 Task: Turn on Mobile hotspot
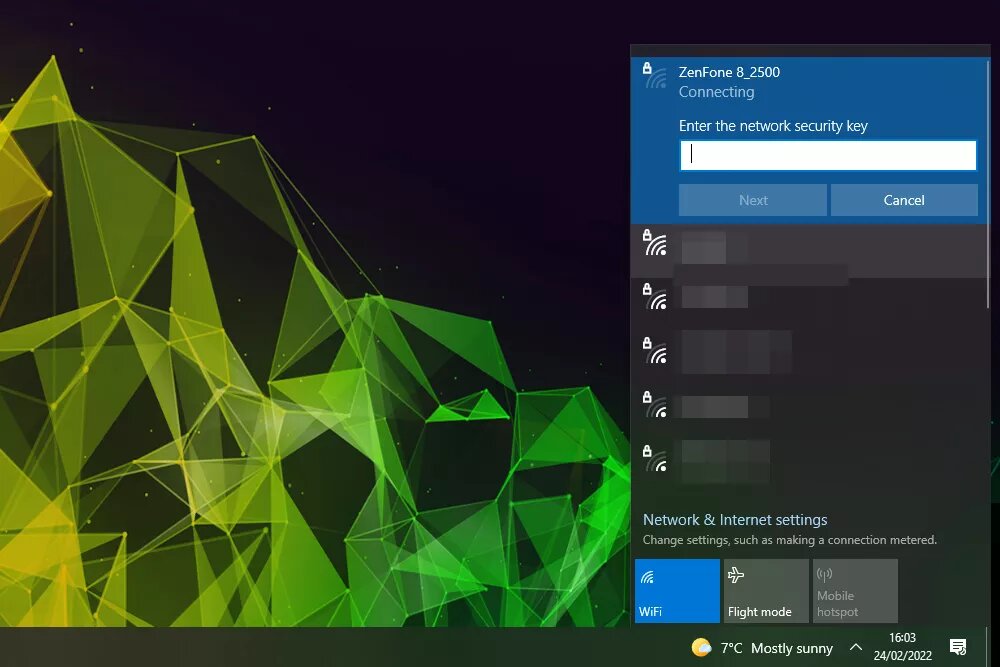854,590
